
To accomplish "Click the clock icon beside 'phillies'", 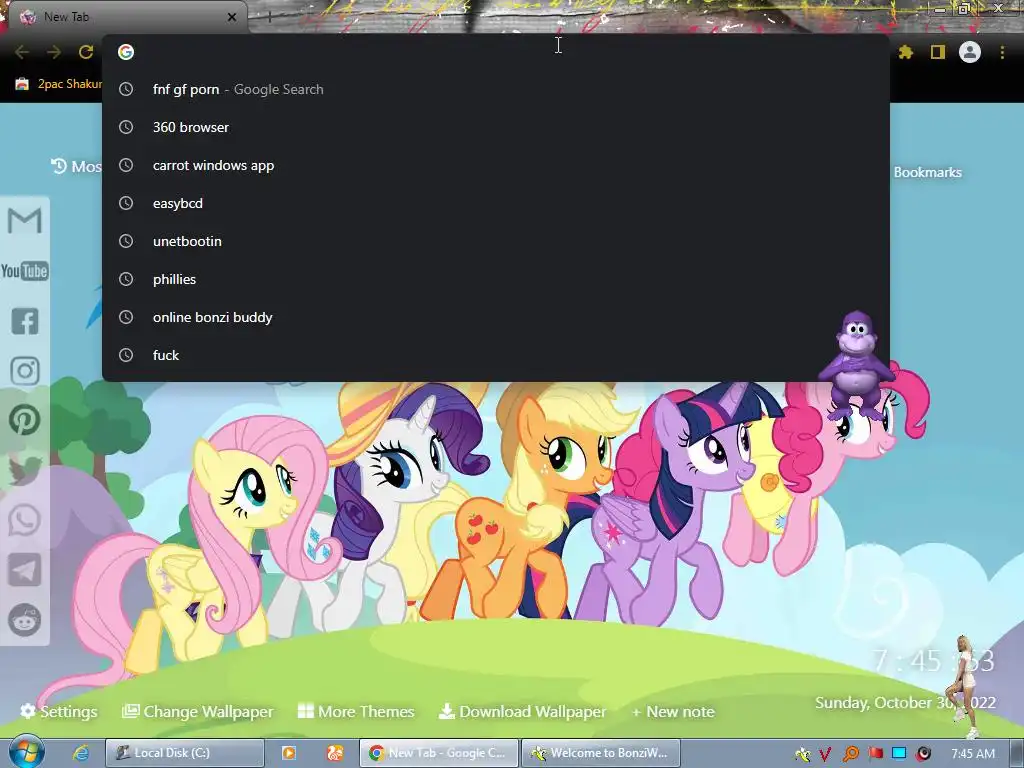I will [126, 279].
